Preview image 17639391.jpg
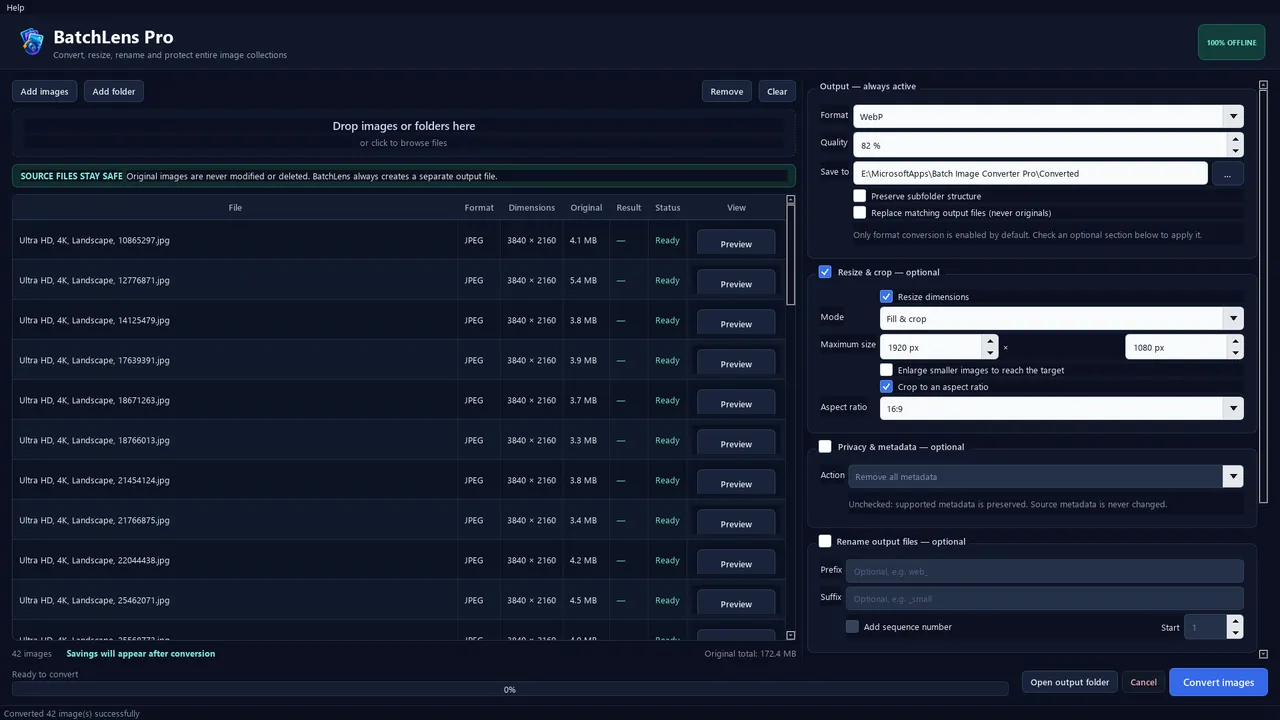 point(736,364)
